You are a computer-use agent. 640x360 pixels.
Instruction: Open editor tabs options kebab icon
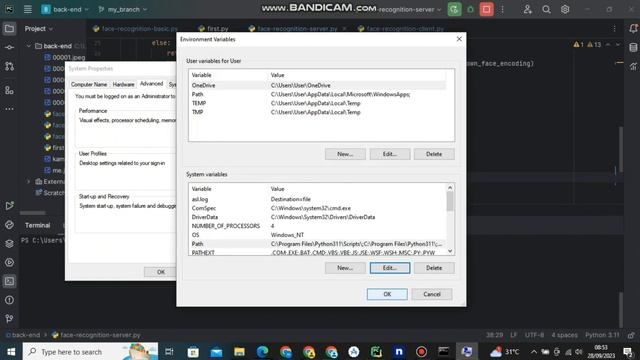[614, 29]
